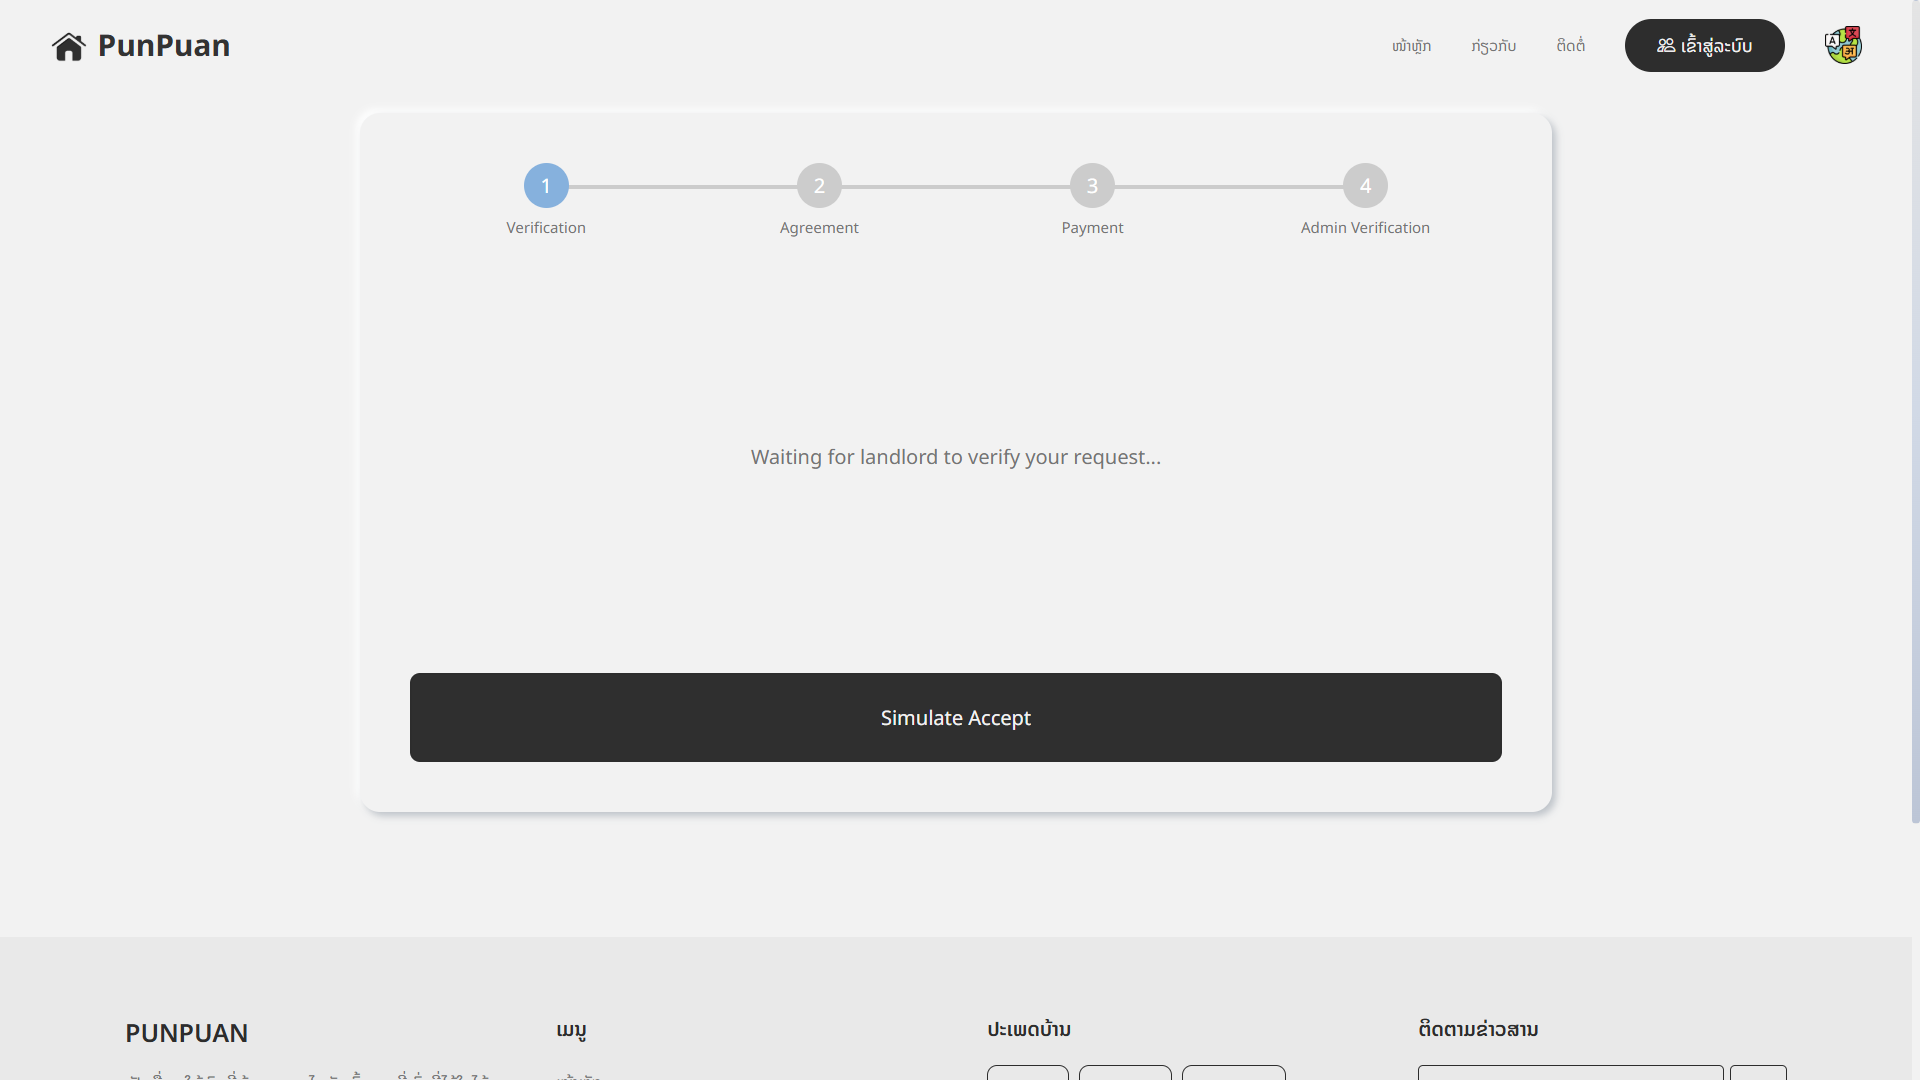Select step 2 Agreement circle

(819, 186)
